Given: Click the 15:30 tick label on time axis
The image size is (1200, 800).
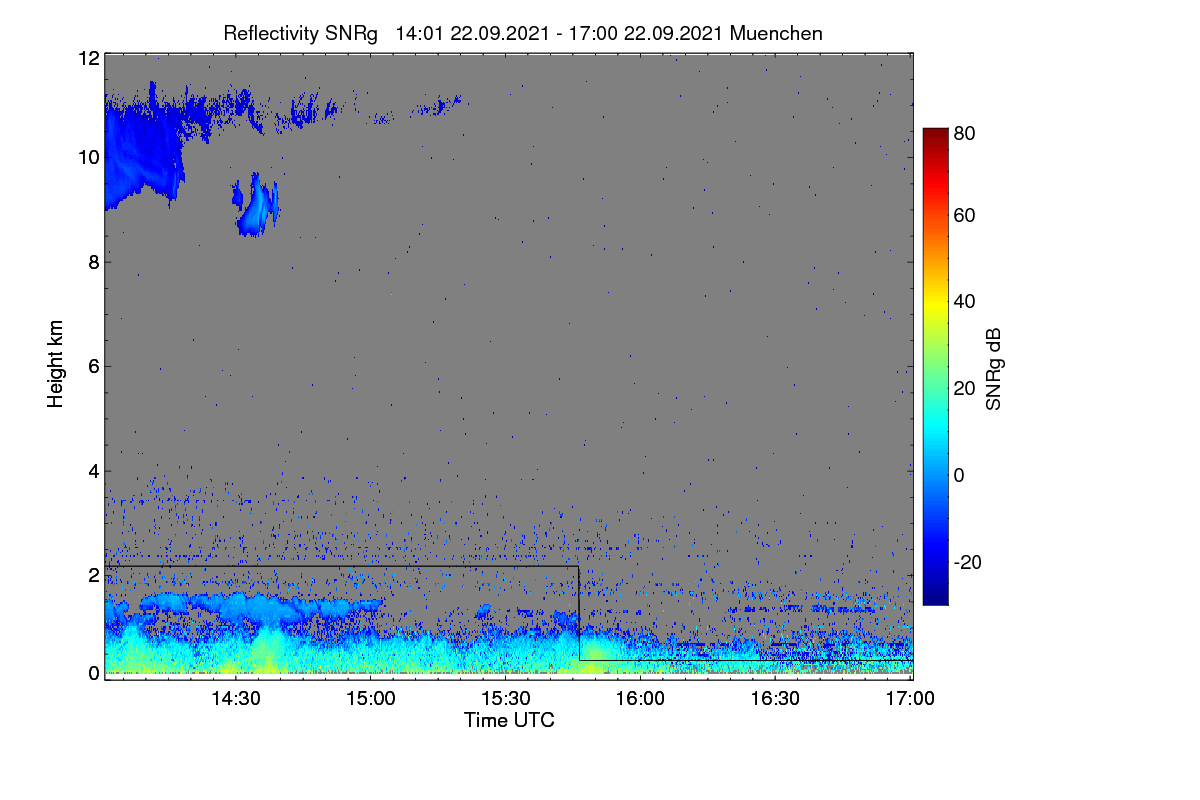Looking at the screenshot, I should click(x=505, y=700).
